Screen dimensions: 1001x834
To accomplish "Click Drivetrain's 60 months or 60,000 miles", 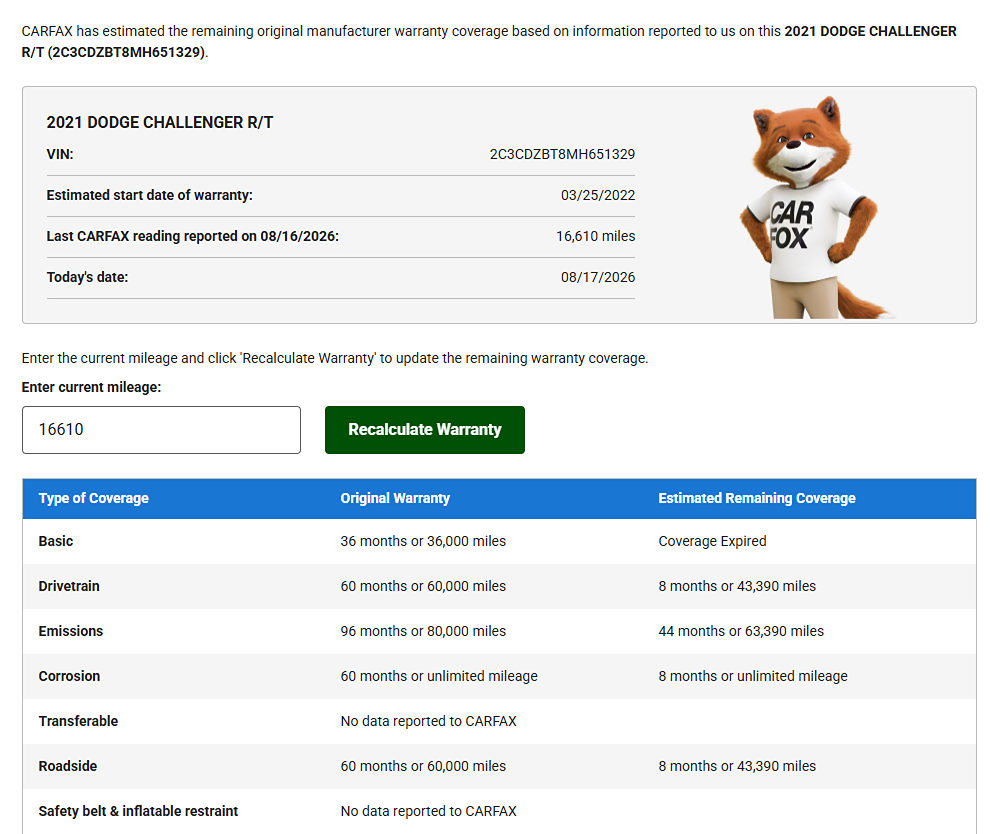I will point(423,586).
